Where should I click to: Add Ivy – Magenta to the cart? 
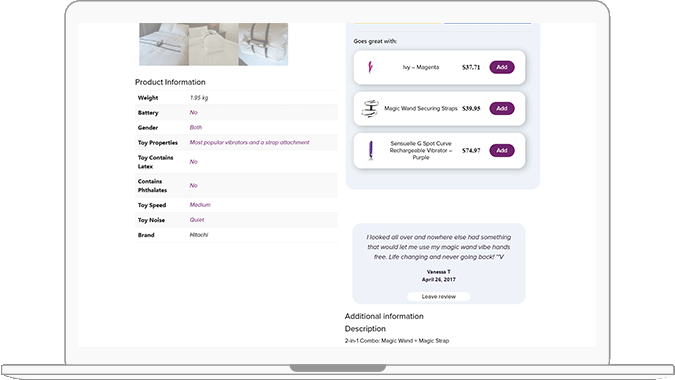(502, 67)
